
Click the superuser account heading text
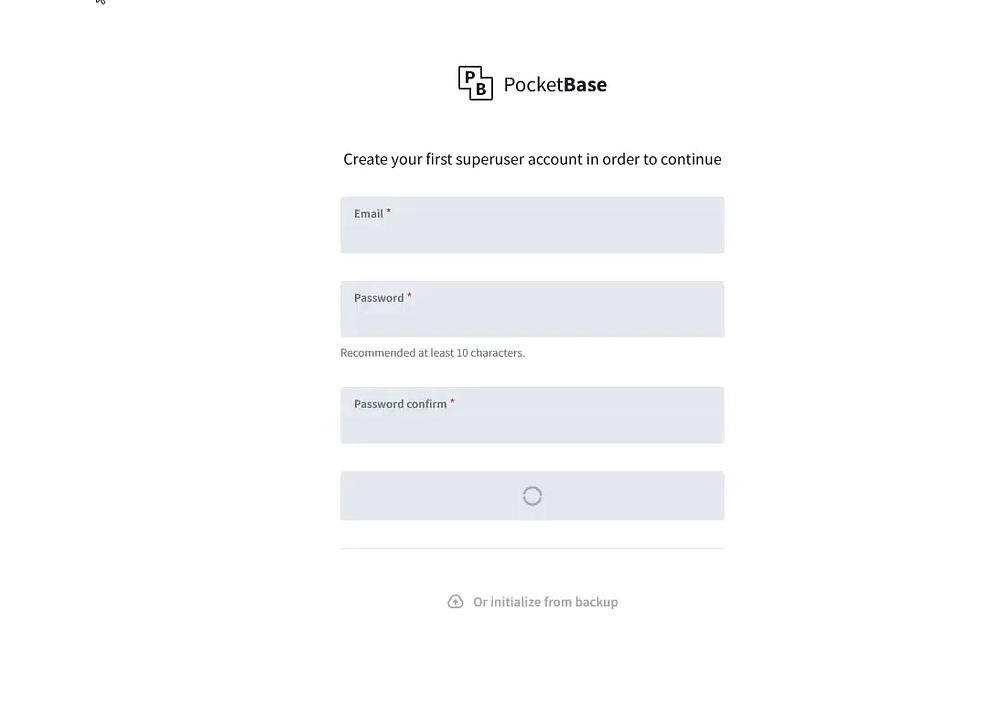click(532, 159)
